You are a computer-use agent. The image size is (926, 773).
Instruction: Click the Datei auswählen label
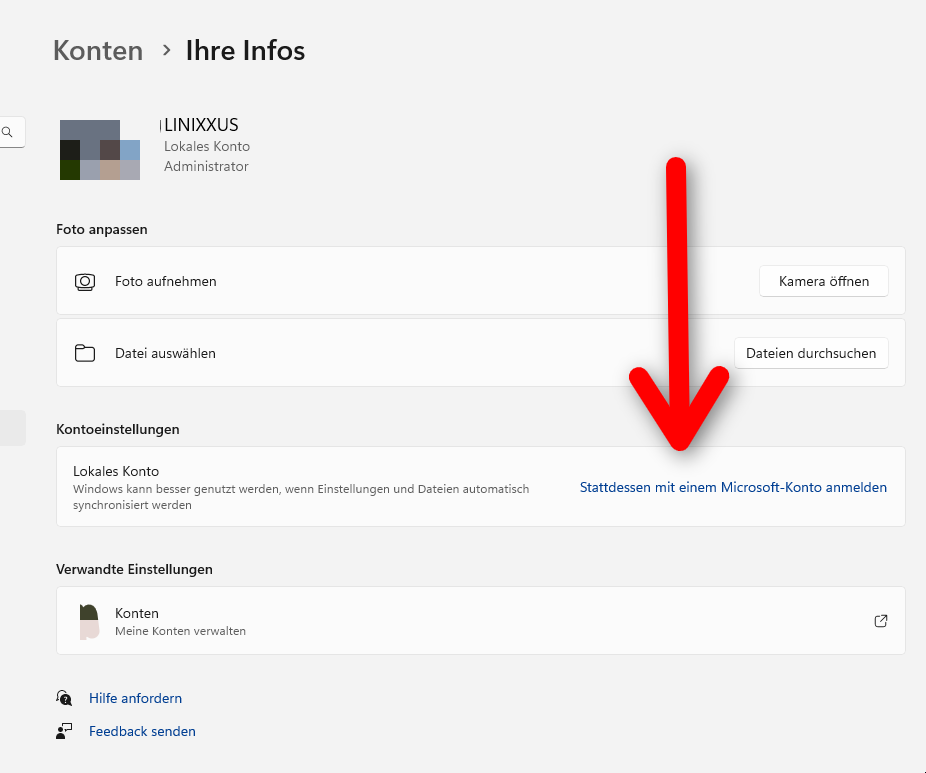(x=165, y=353)
